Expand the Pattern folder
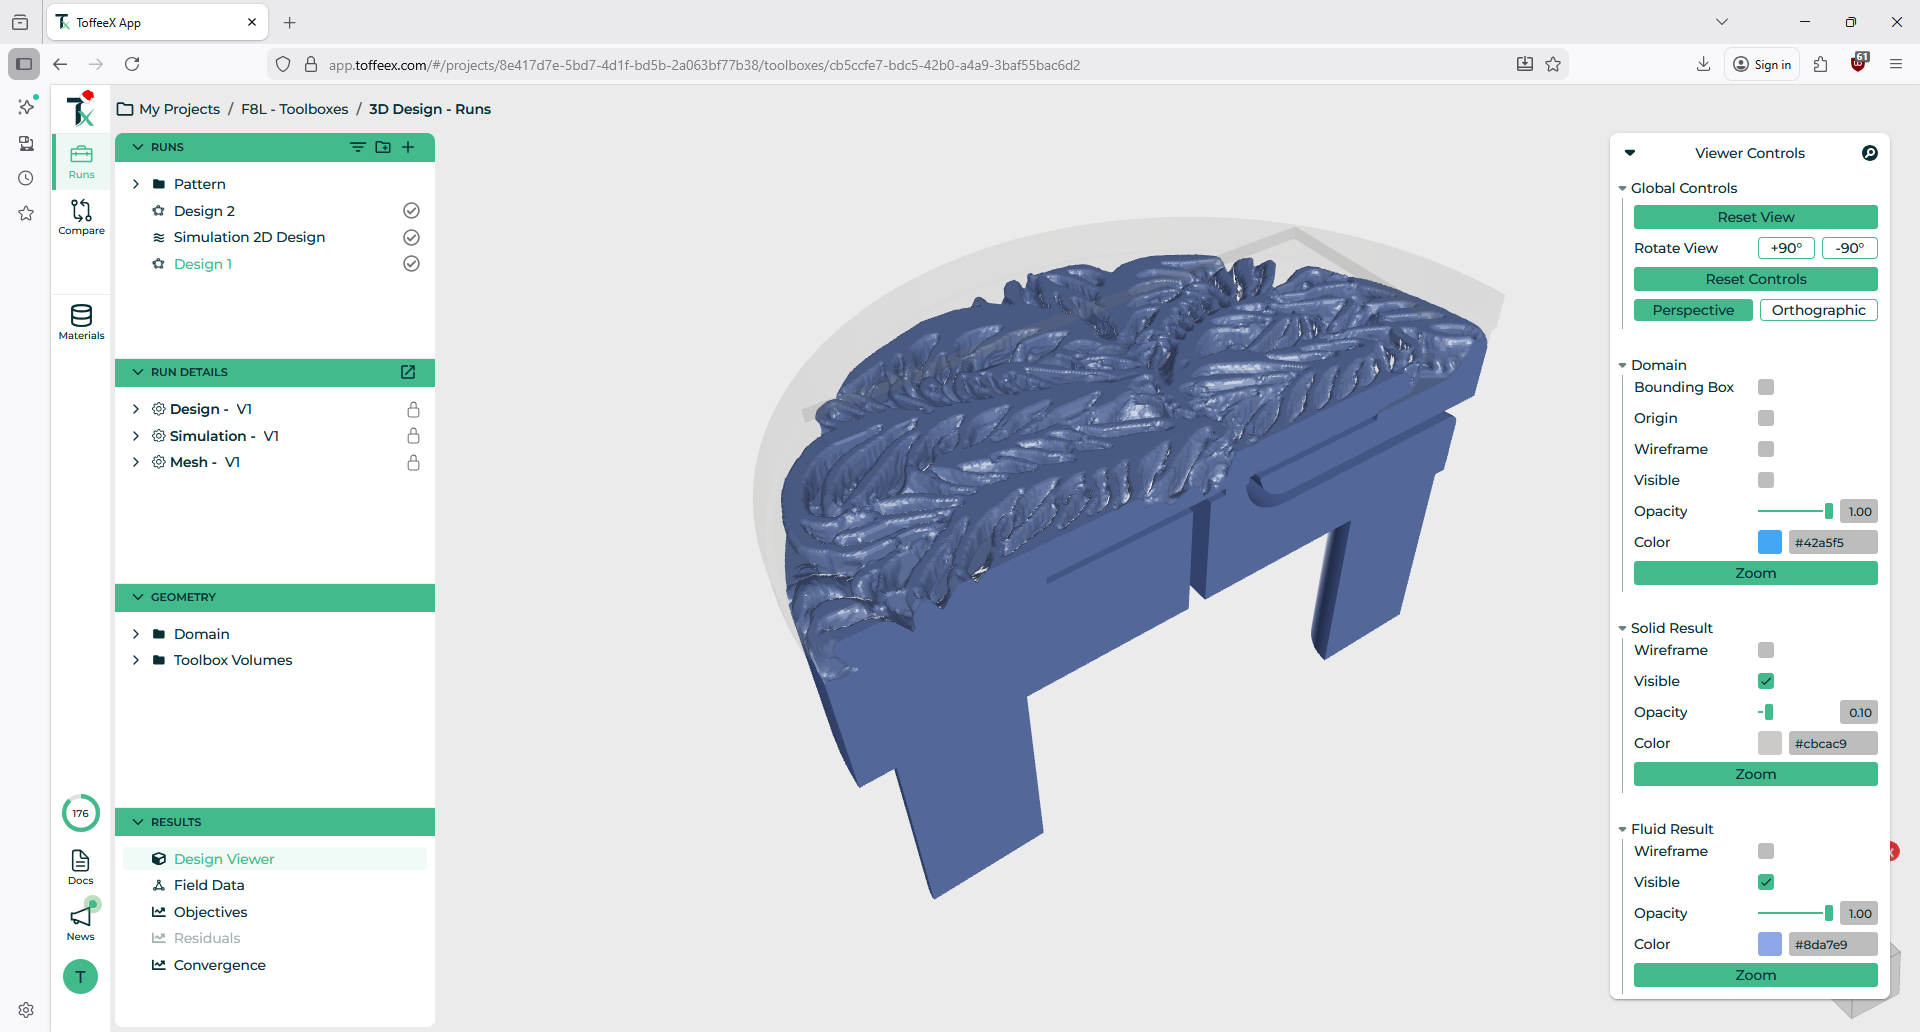This screenshot has width=1920, height=1032. [136, 184]
